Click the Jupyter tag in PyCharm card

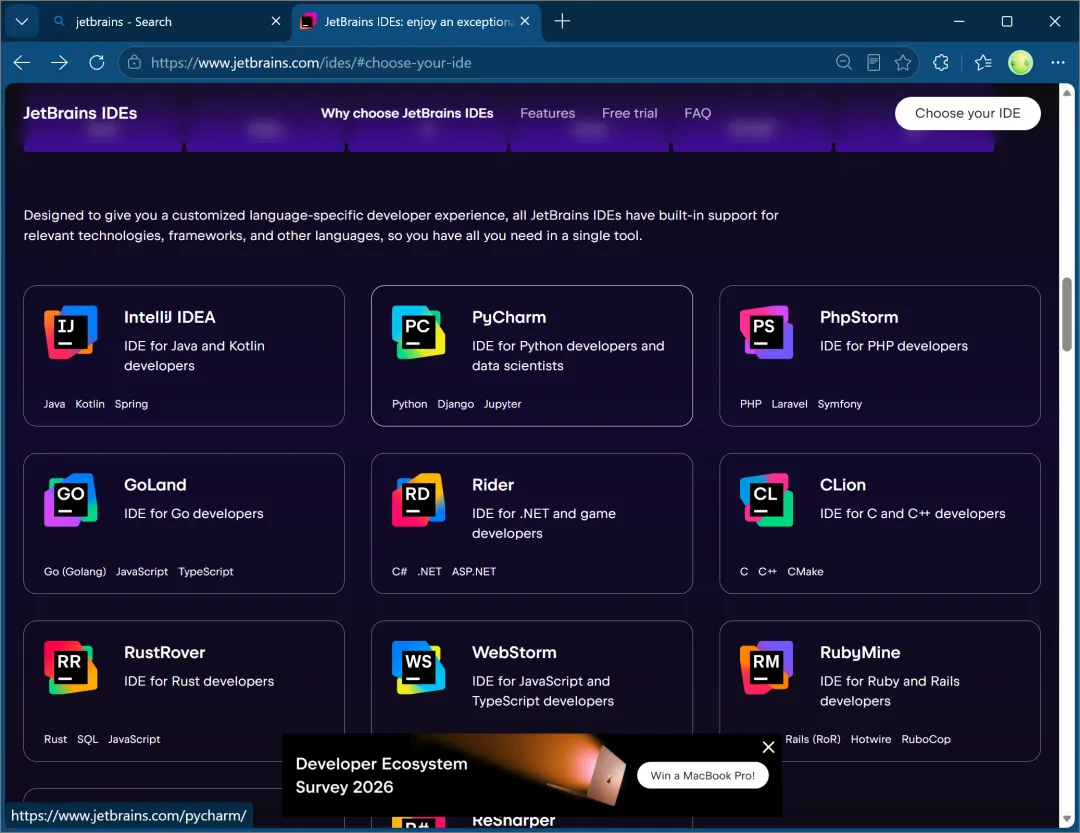pyautogui.click(x=502, y=404)
